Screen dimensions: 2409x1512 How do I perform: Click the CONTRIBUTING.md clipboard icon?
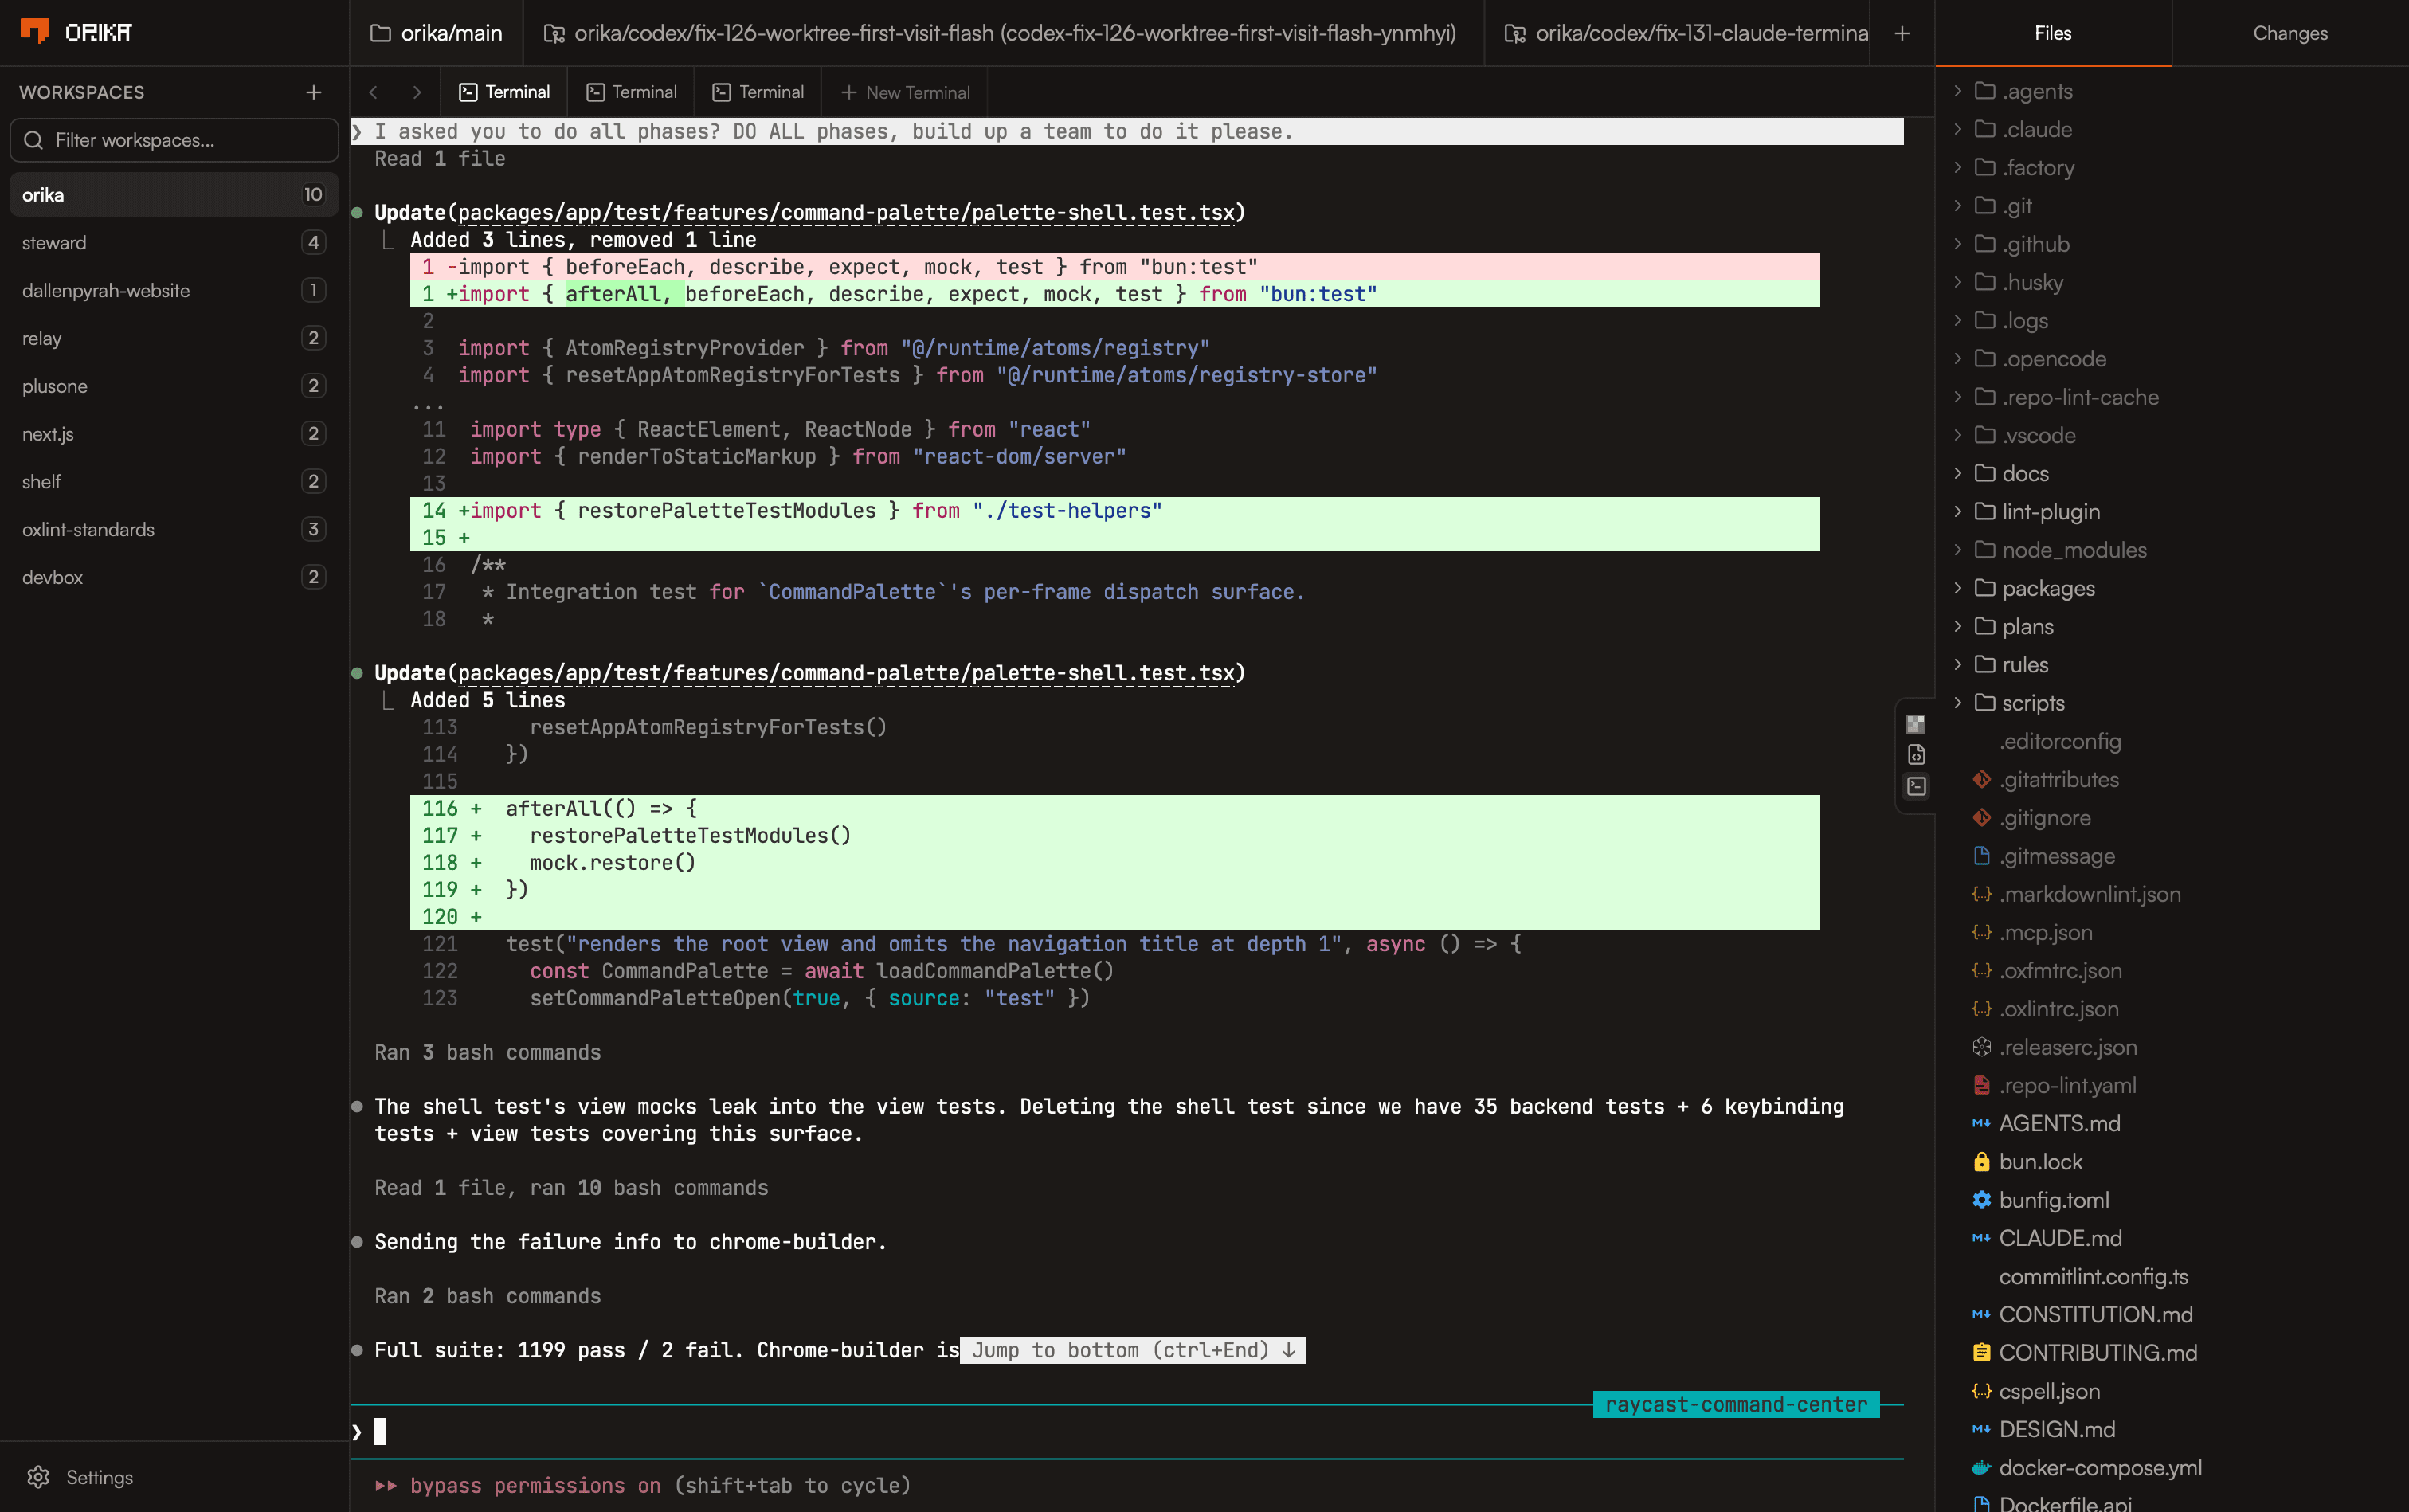[1981, 1353]
